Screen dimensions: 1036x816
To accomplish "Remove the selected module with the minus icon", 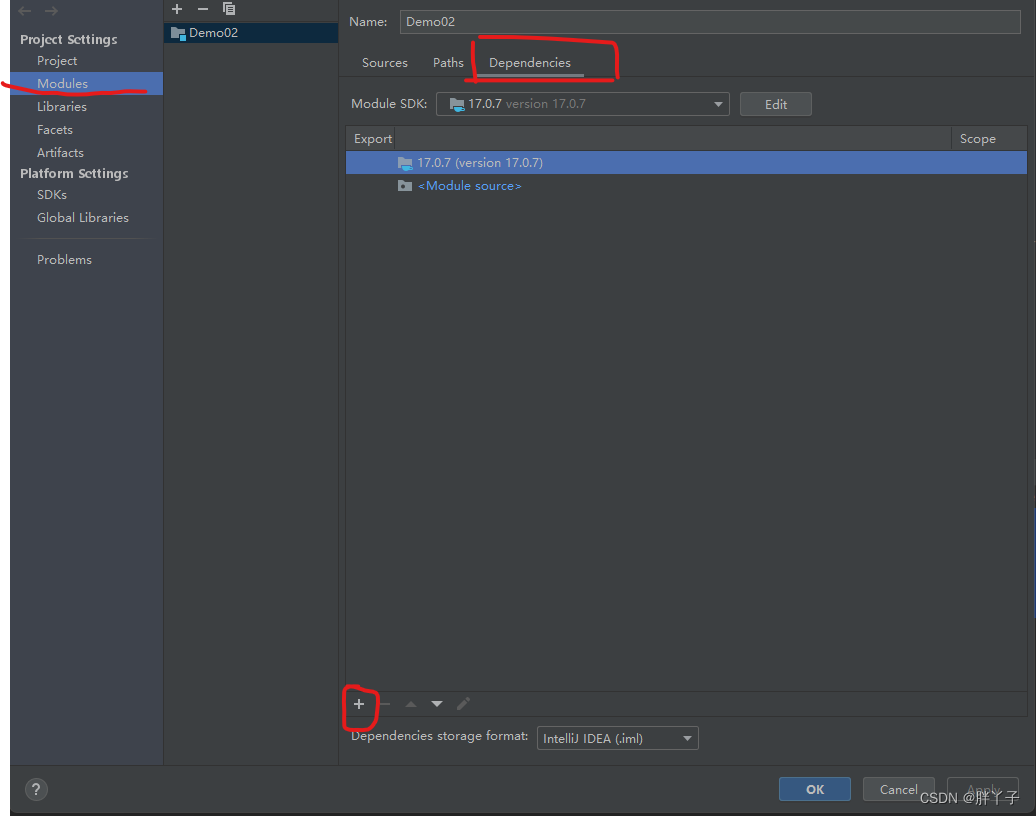I will (202, 9).
